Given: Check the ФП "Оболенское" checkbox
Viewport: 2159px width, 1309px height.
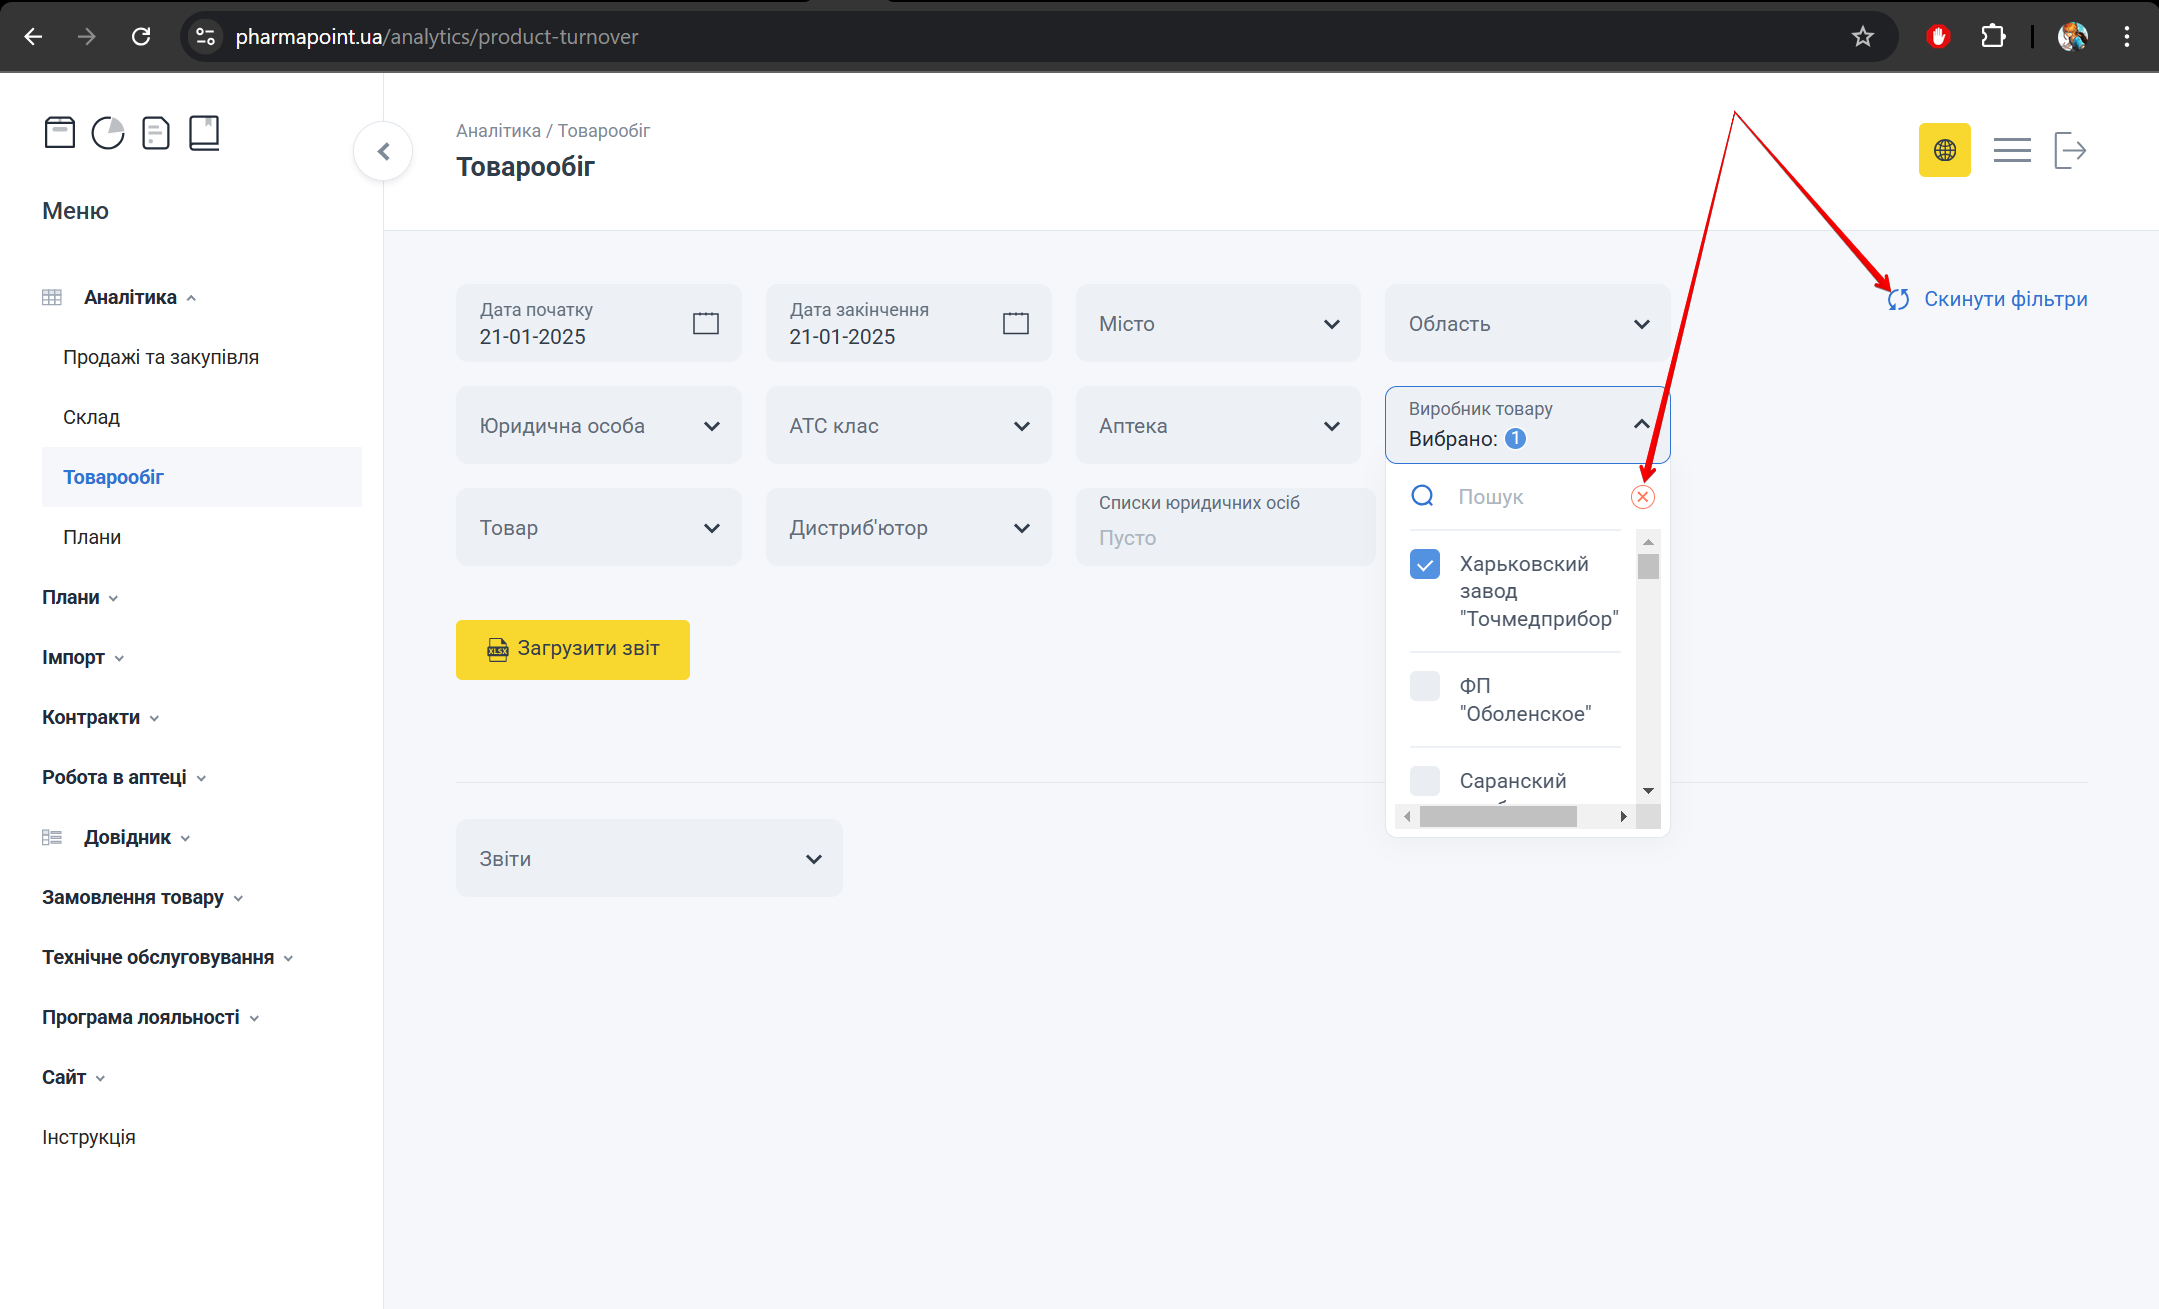Looking at the screenshot, I should [x=1424, y=686].
